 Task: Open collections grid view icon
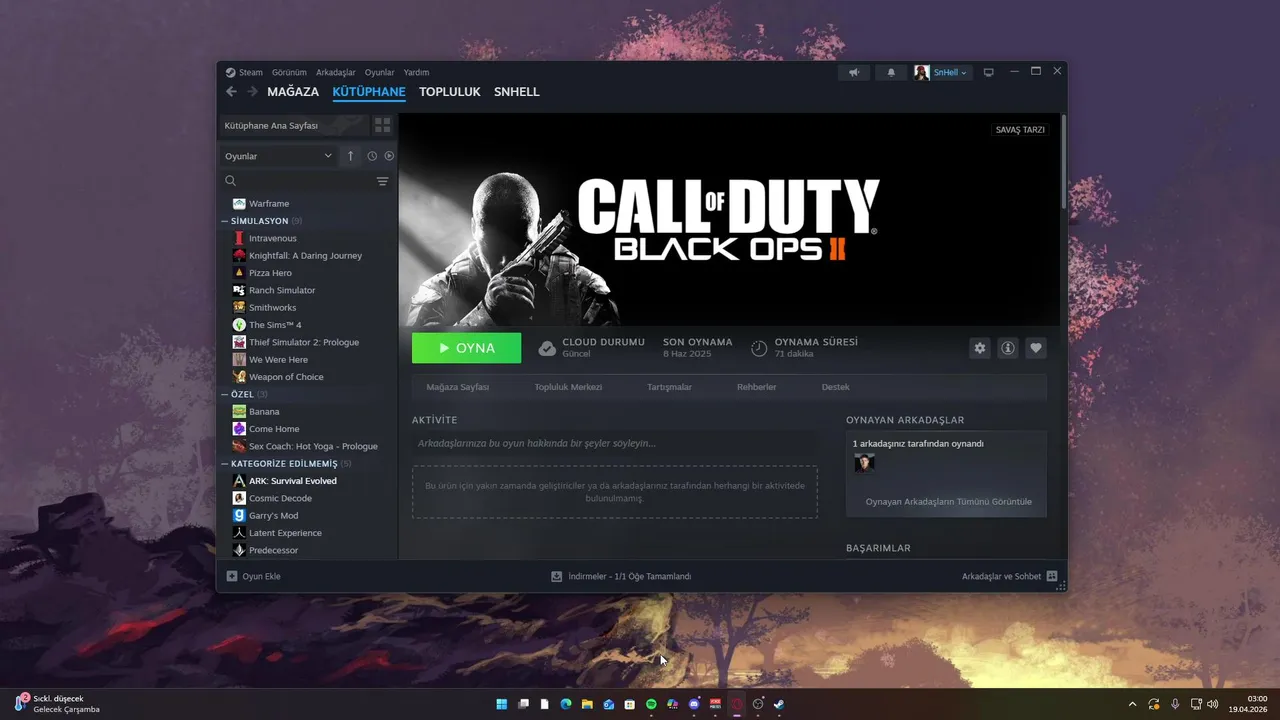[383, 125]
